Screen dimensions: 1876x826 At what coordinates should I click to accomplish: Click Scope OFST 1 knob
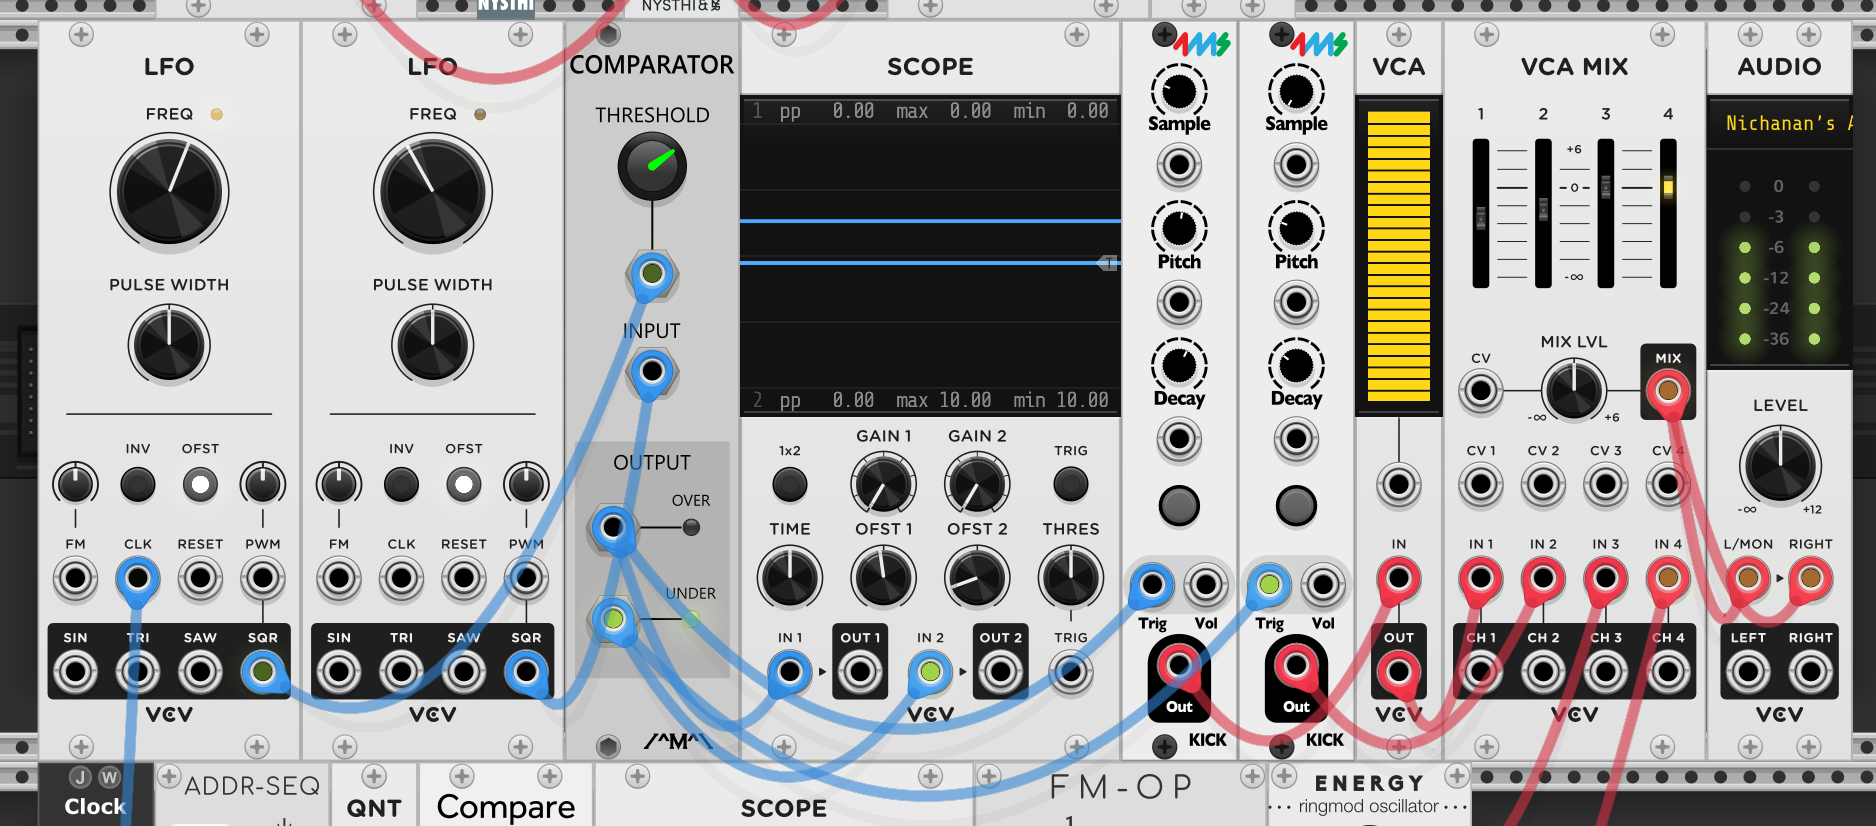point(883,578)
